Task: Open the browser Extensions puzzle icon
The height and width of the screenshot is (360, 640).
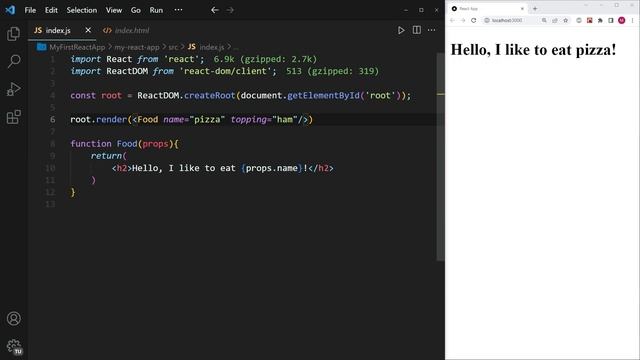Action: pos(600,20)
